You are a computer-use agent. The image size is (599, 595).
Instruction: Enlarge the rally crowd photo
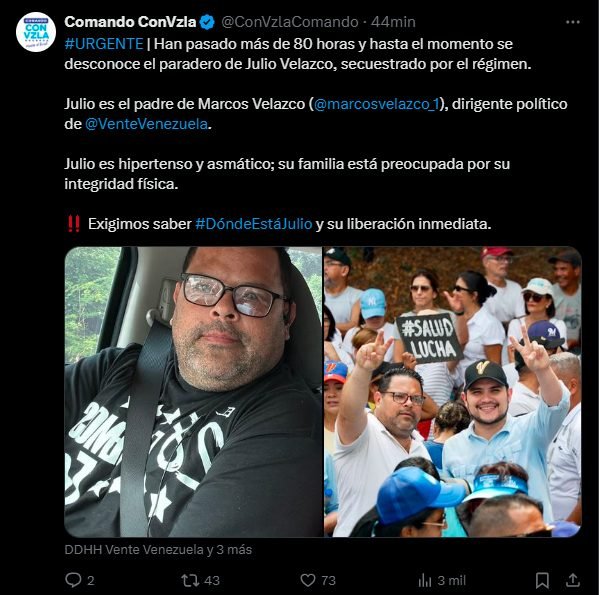[x=453, y=392]
